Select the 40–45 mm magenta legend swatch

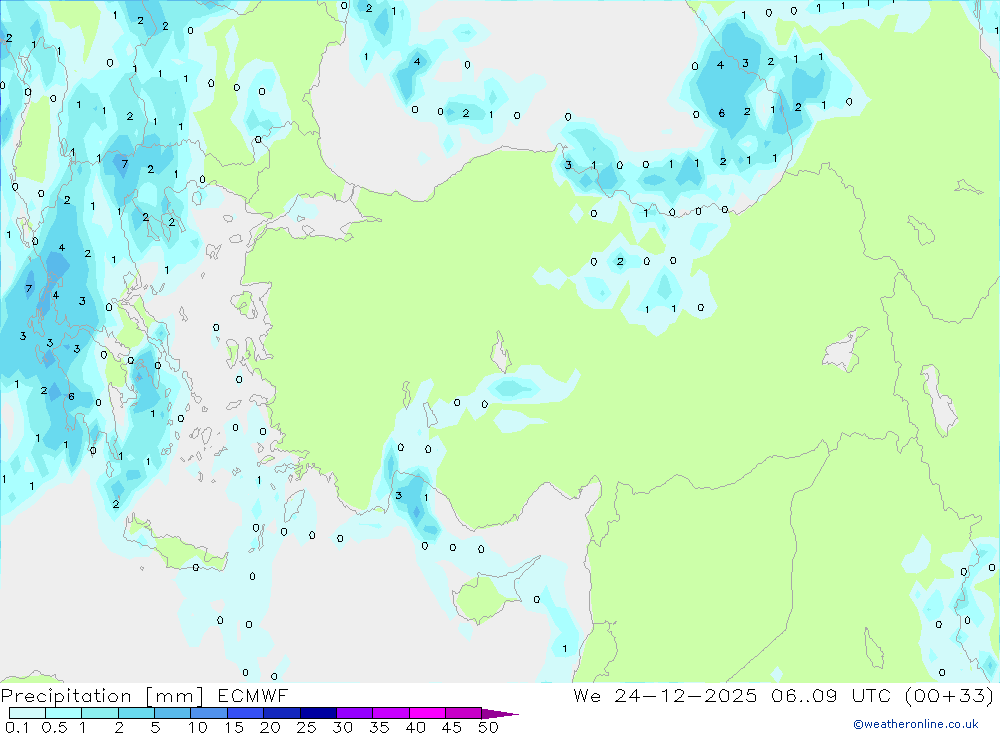click(427, 713)
